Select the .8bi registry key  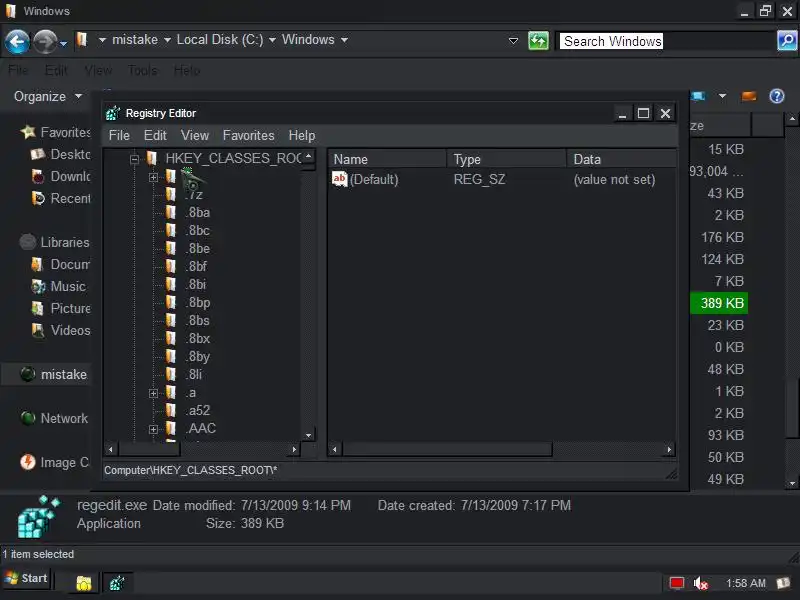coord(196,284)
